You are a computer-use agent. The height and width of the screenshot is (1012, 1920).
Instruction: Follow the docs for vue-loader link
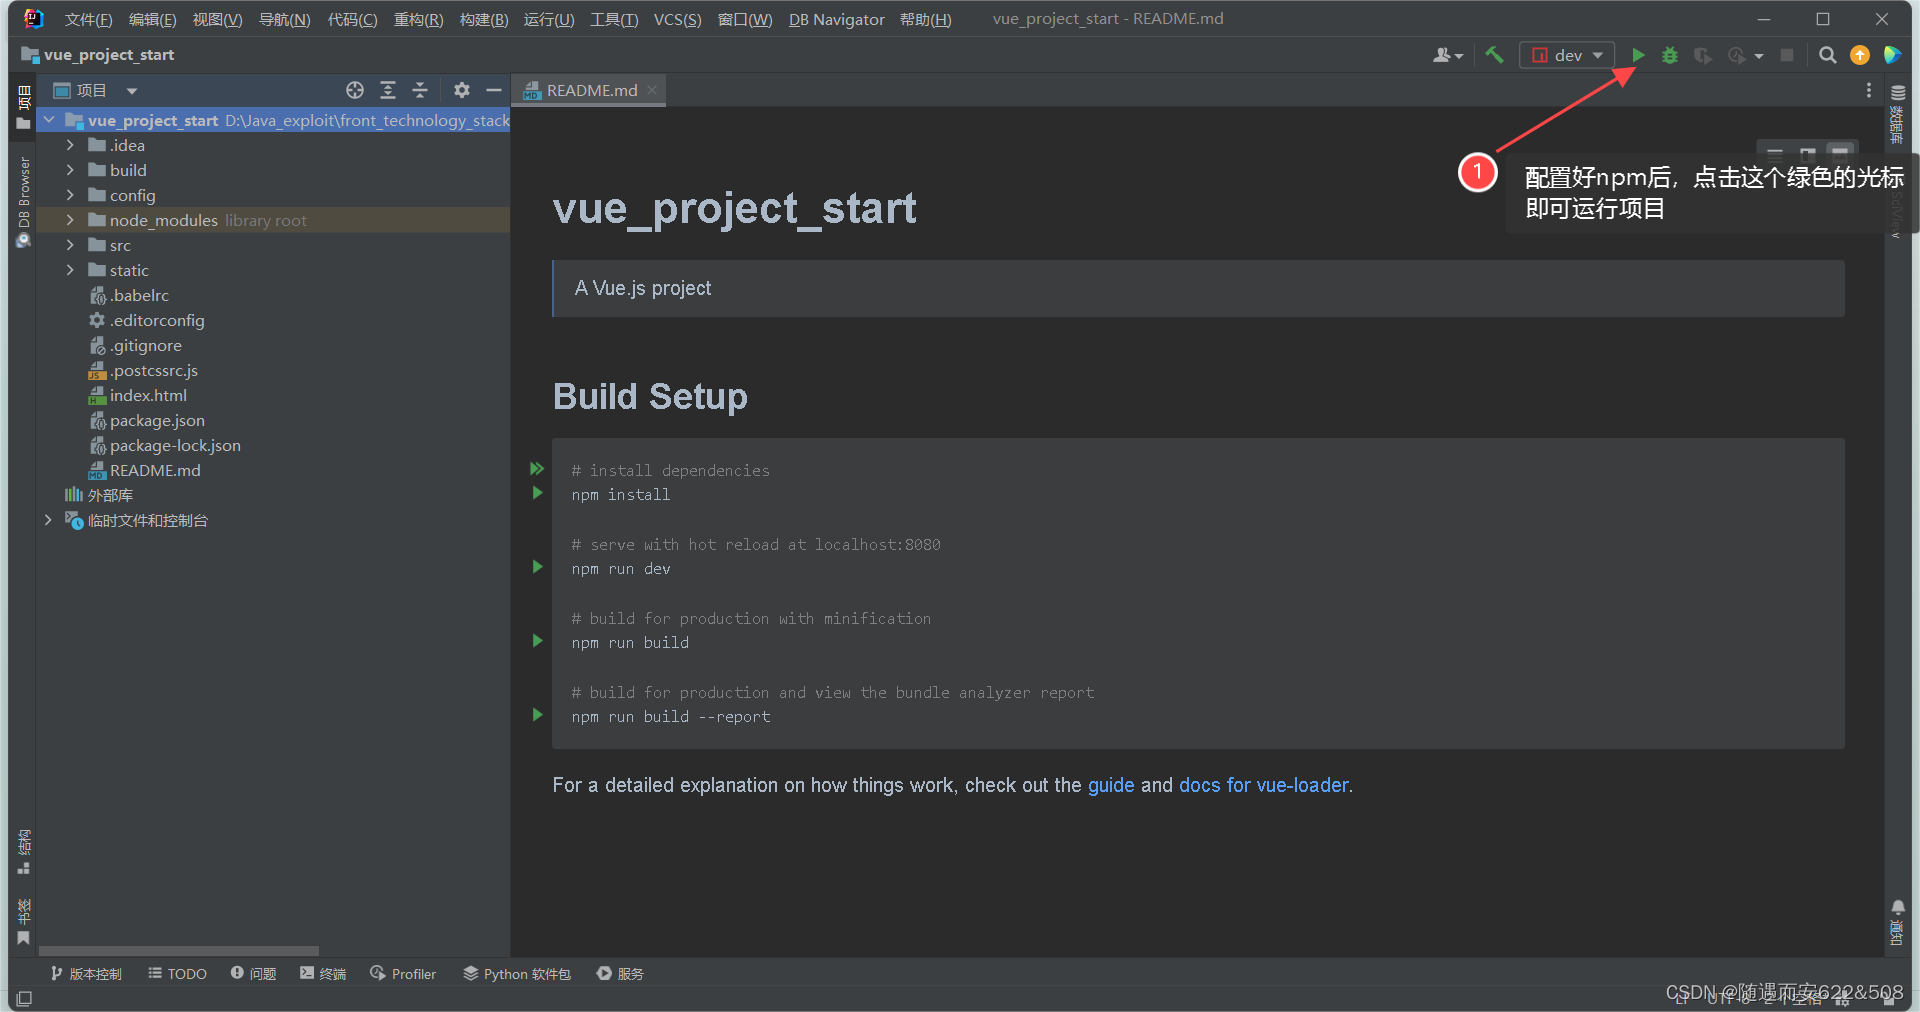pyautogui.click(x=1264, y=786)
